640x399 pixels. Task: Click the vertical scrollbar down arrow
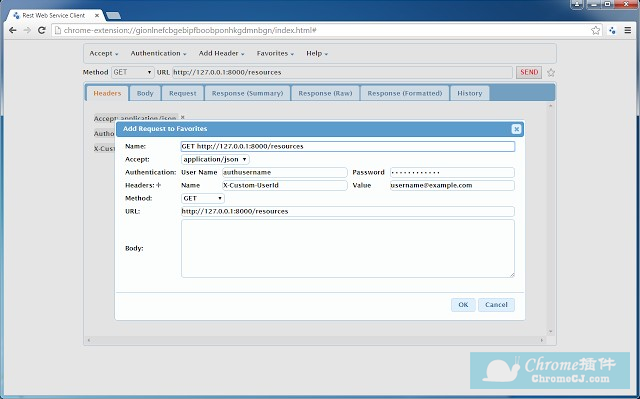pyautogui.click(x=551, y=332)
